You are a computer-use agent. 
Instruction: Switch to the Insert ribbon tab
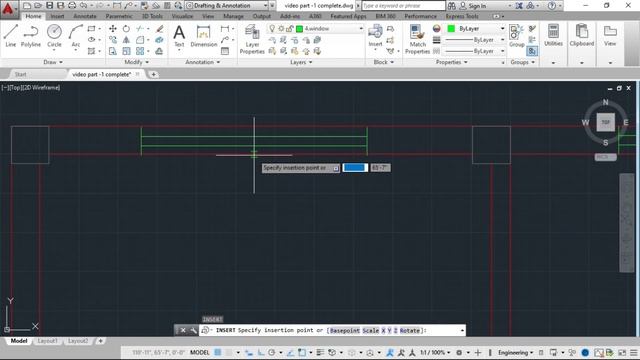click(57, 16)
